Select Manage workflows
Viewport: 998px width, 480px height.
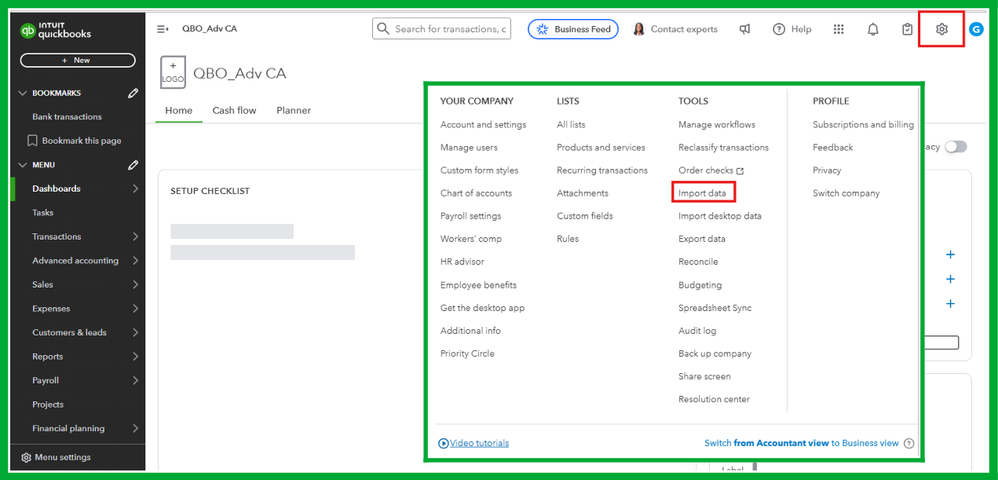(x=717, y=125)
